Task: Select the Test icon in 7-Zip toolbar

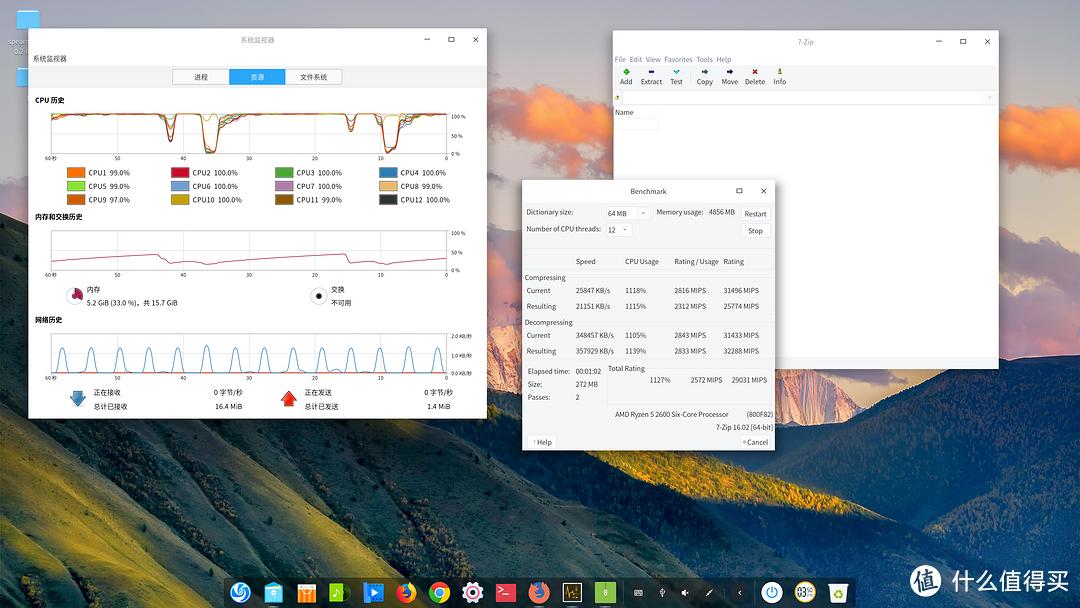Action: point(676,75)
